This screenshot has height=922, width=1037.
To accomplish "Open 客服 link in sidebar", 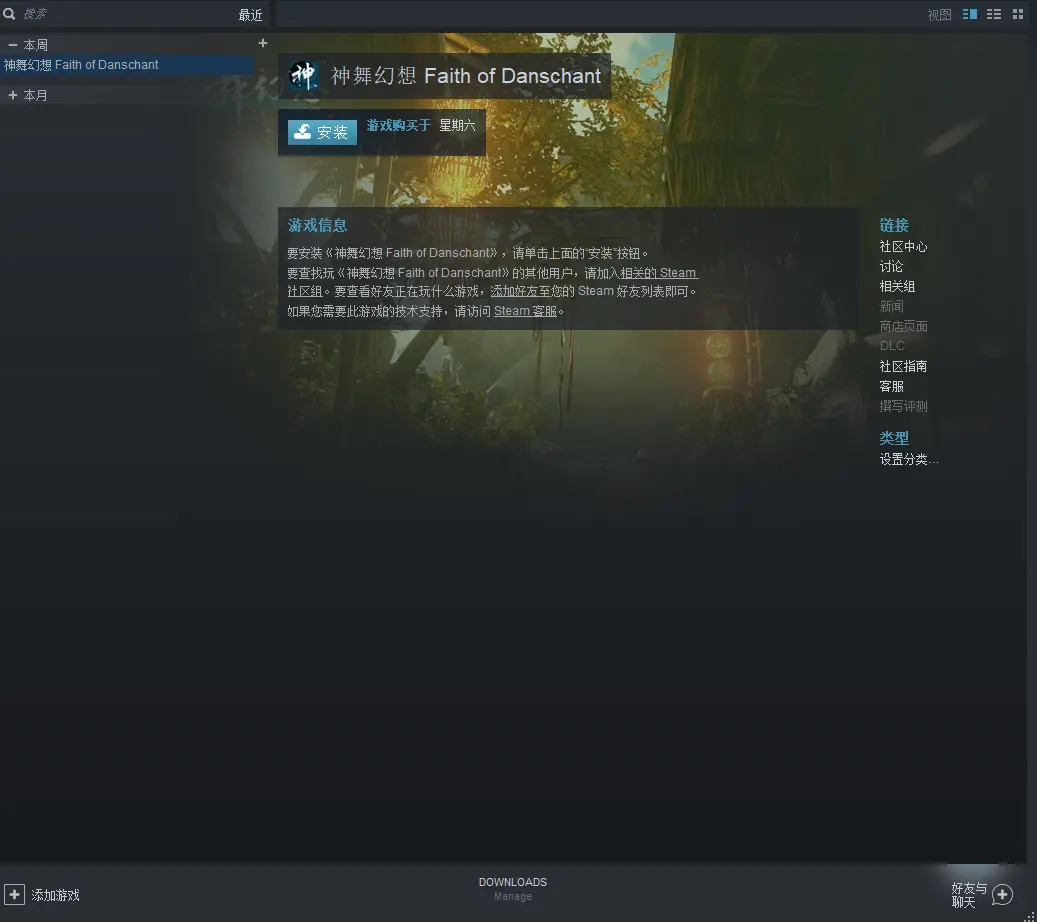I will coord(891,386).
